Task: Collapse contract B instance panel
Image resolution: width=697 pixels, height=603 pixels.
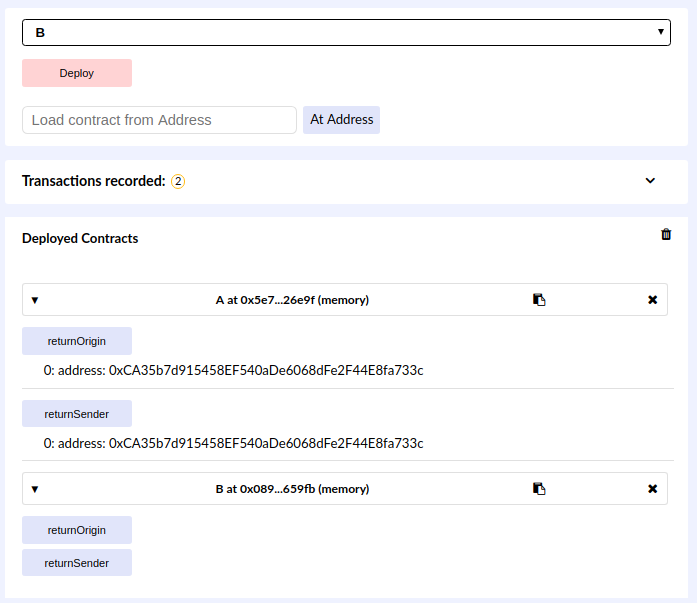Action: point(34,489)
